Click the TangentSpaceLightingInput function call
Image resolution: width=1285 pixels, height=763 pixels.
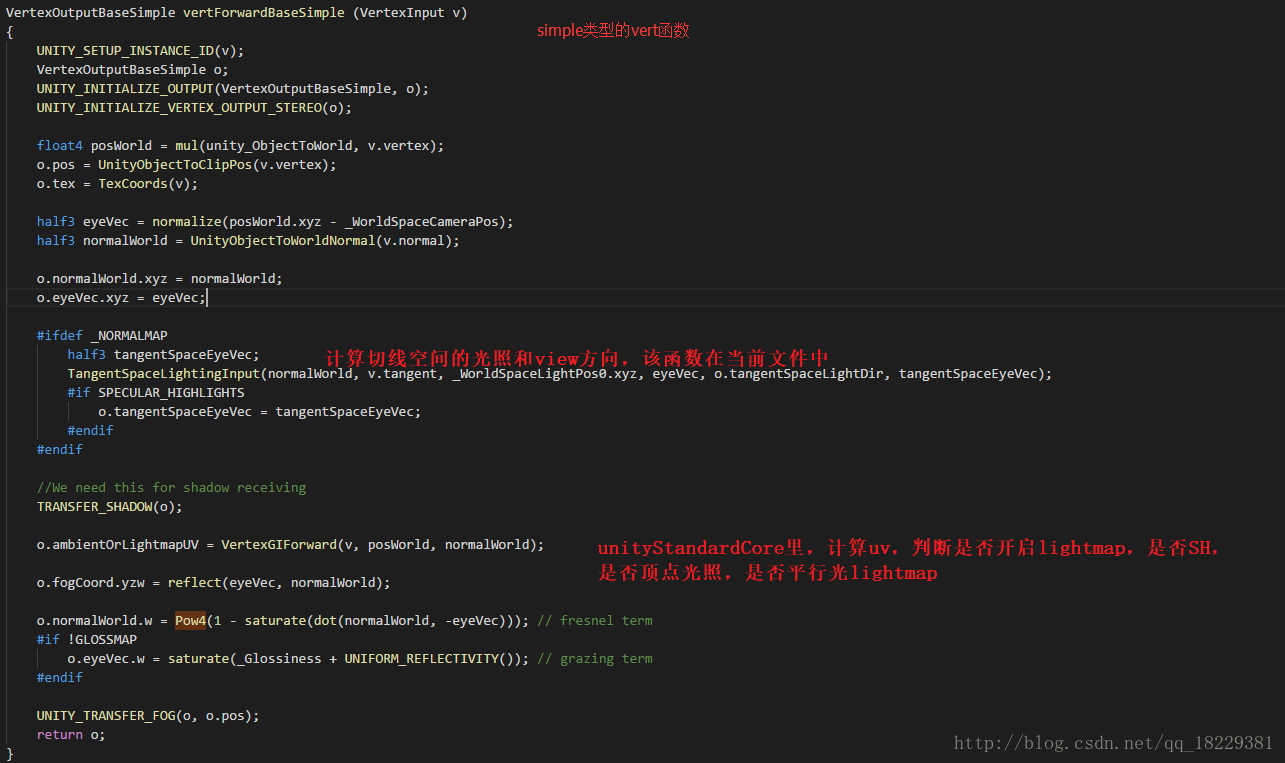pyautogui.click(x=164, y=374)
